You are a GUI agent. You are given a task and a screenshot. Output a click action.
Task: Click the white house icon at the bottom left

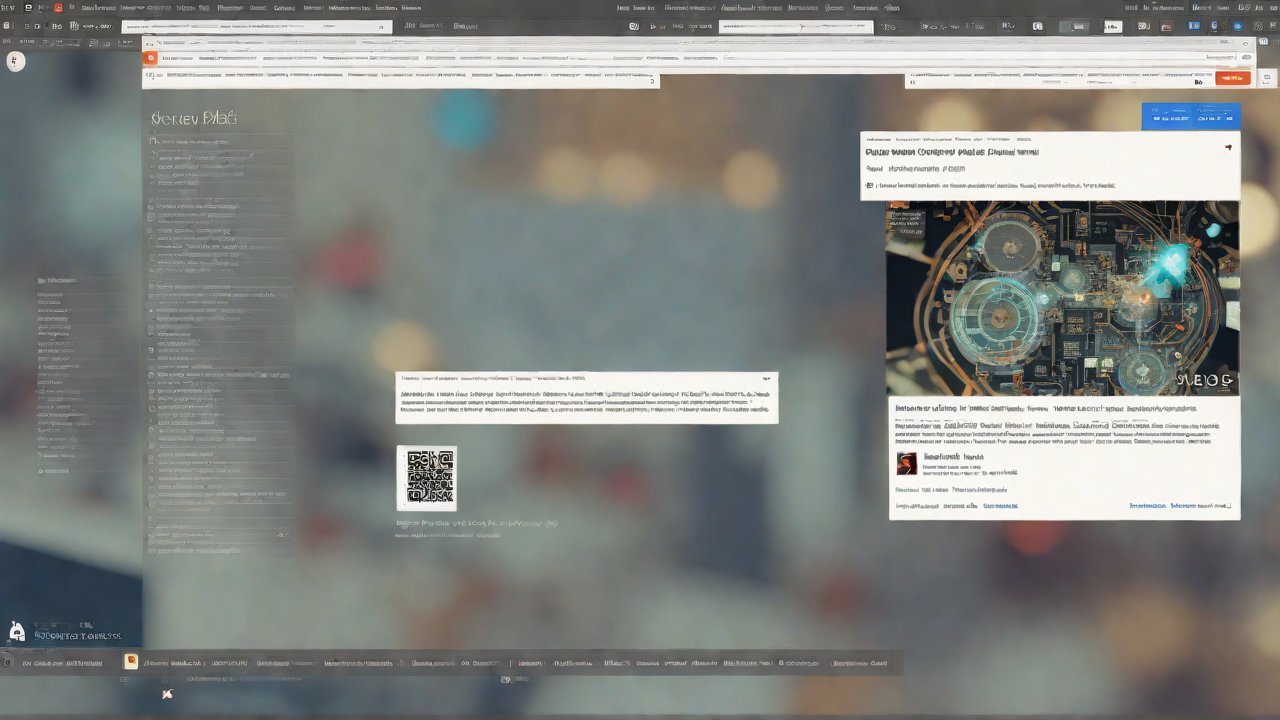(16, 631)
